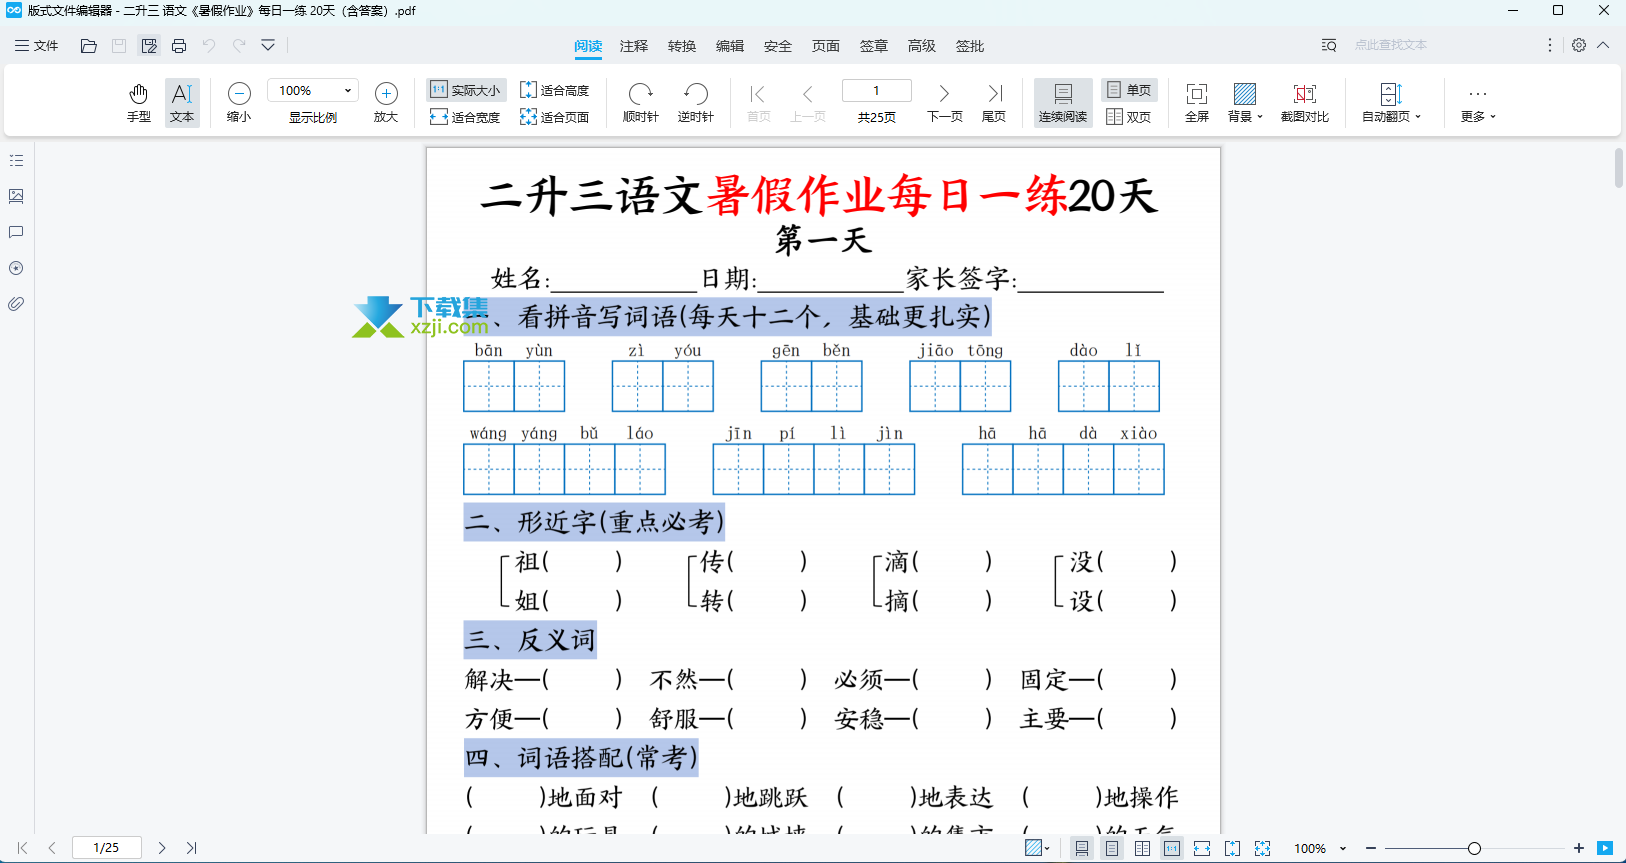
Task: Switch to 双页 double page view
Action: (1129, 117)
